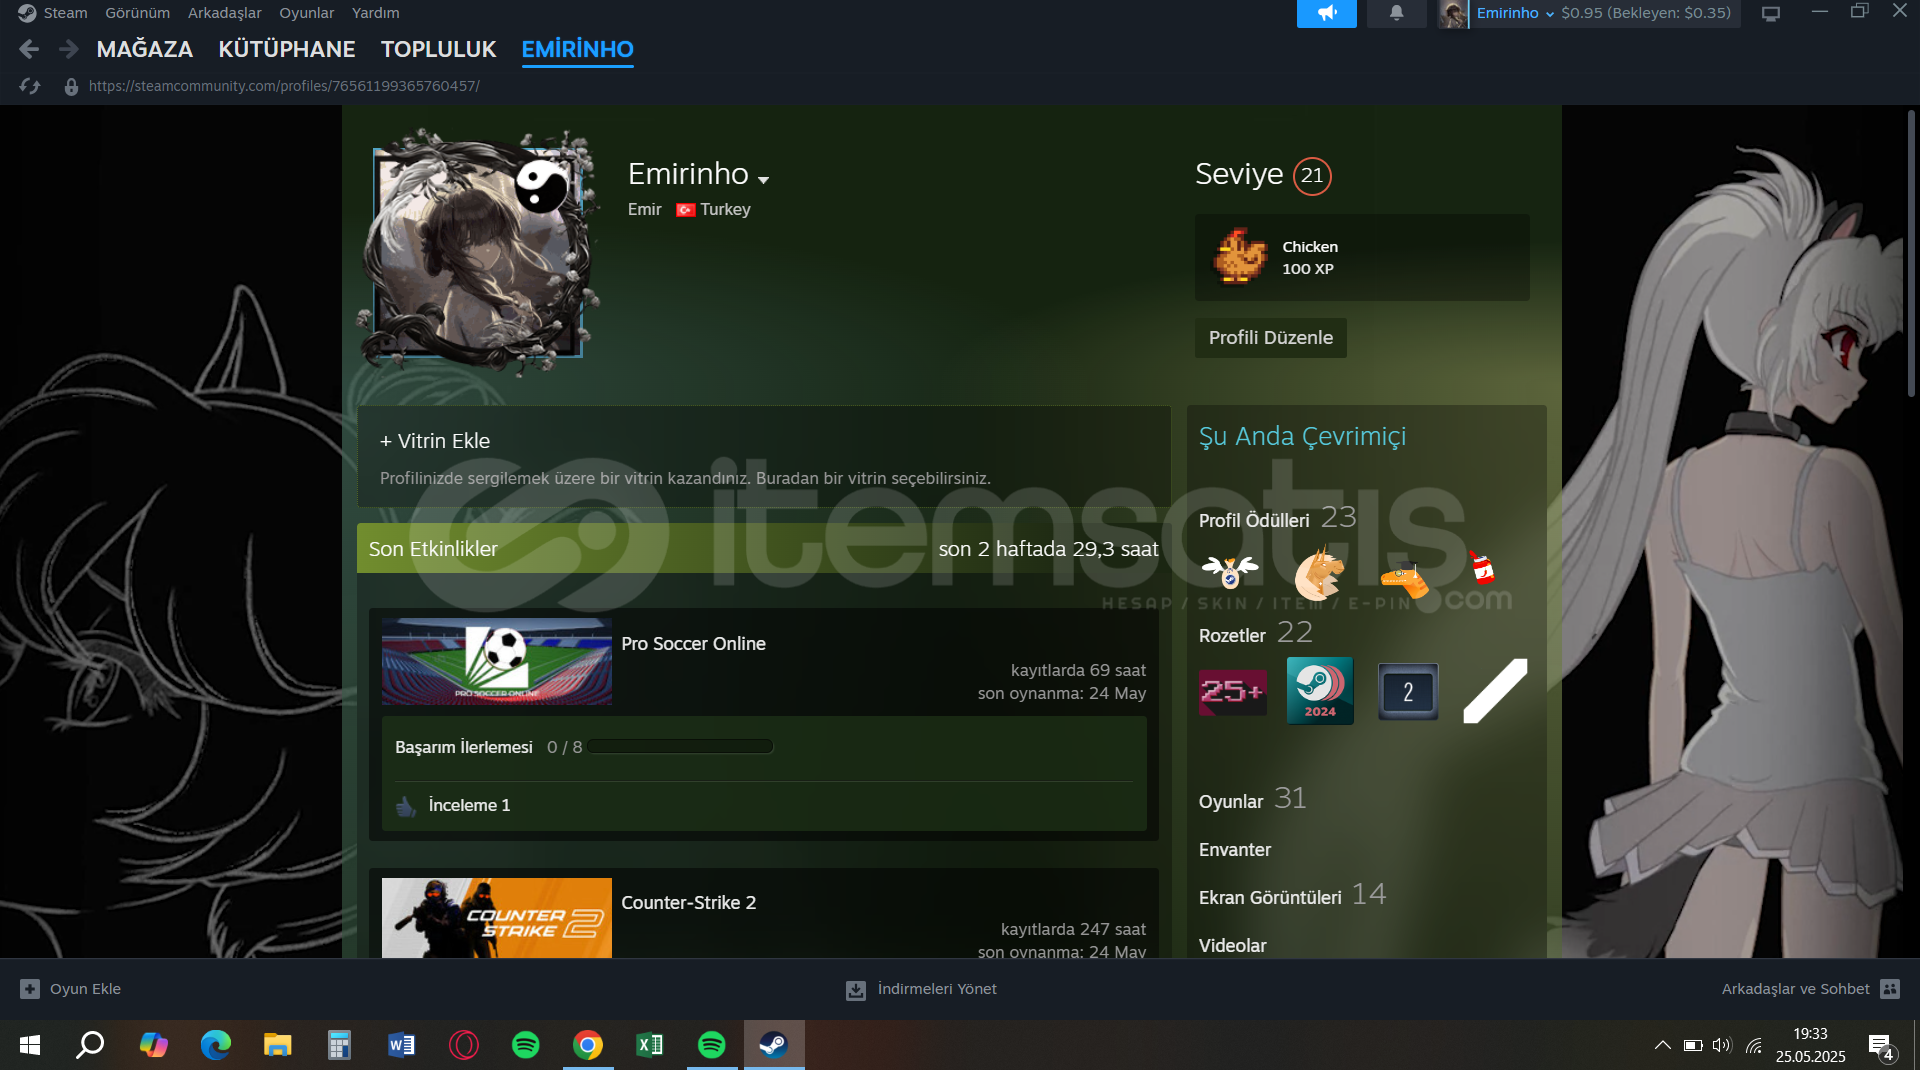Screen dimensions: 1920x1070
Task: Open the Rozetler badges link
Action: click(1255, 633)
